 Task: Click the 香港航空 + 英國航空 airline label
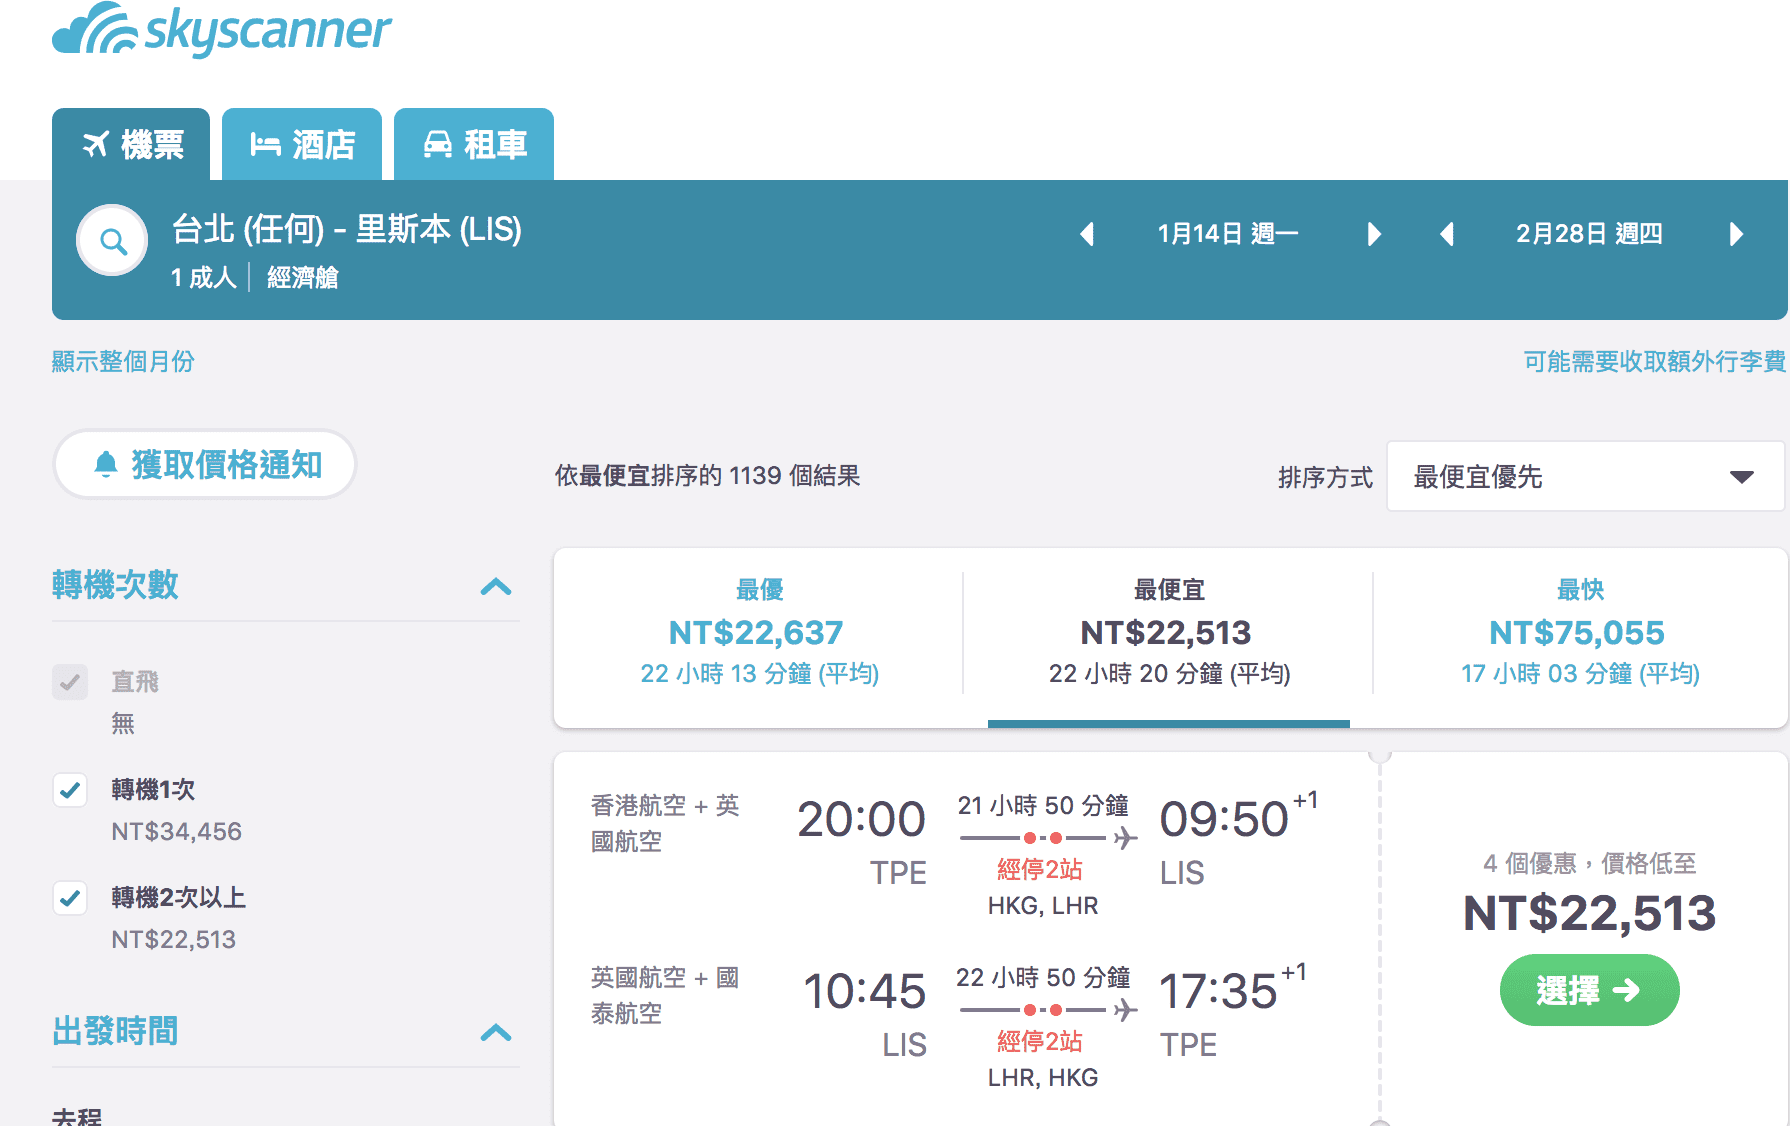point(665,823)
